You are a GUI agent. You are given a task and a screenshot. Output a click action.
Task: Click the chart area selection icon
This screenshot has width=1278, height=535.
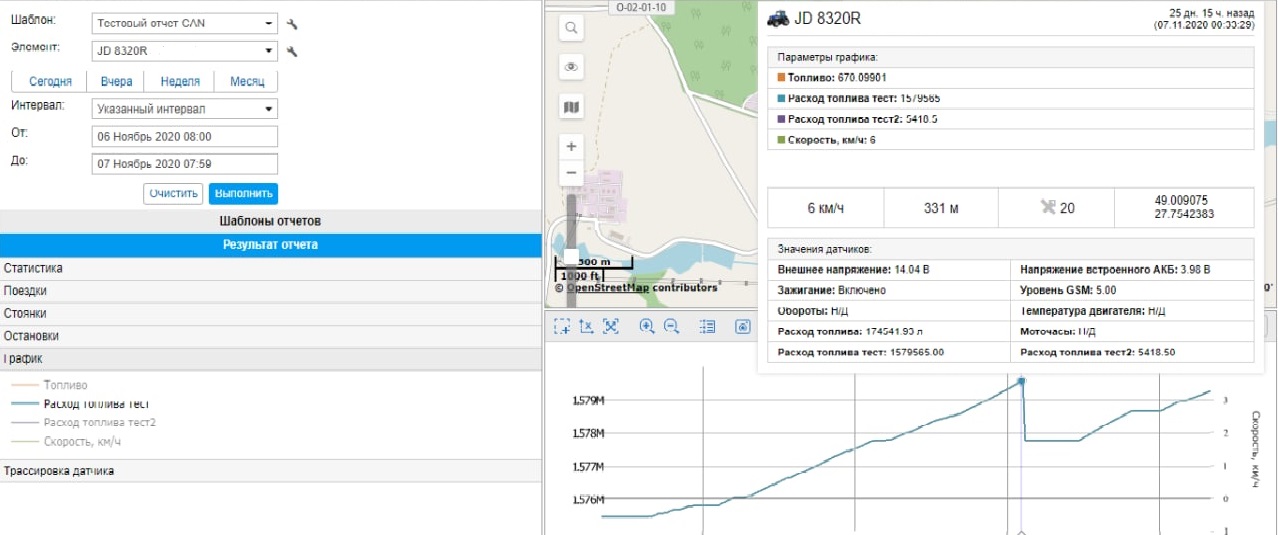click(x=563, y=326)
